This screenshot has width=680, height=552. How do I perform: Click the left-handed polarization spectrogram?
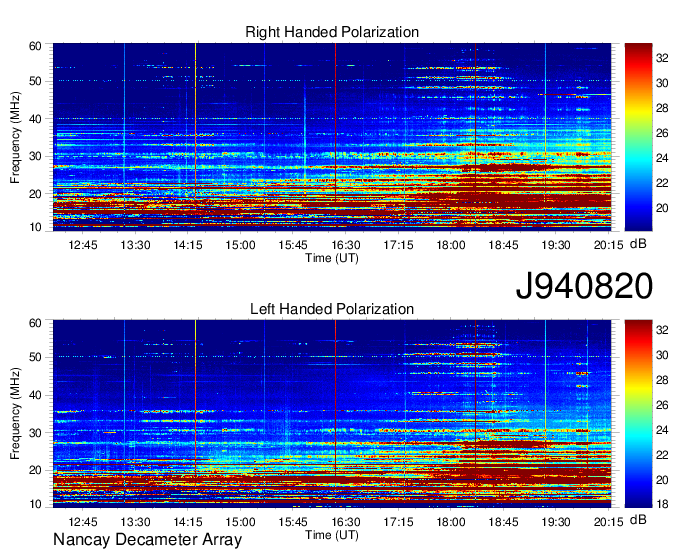pyautogui.click(x=332, y=414)
